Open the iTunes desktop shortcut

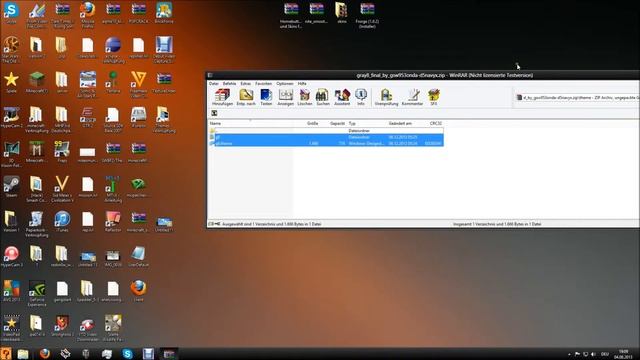point(62,222)
